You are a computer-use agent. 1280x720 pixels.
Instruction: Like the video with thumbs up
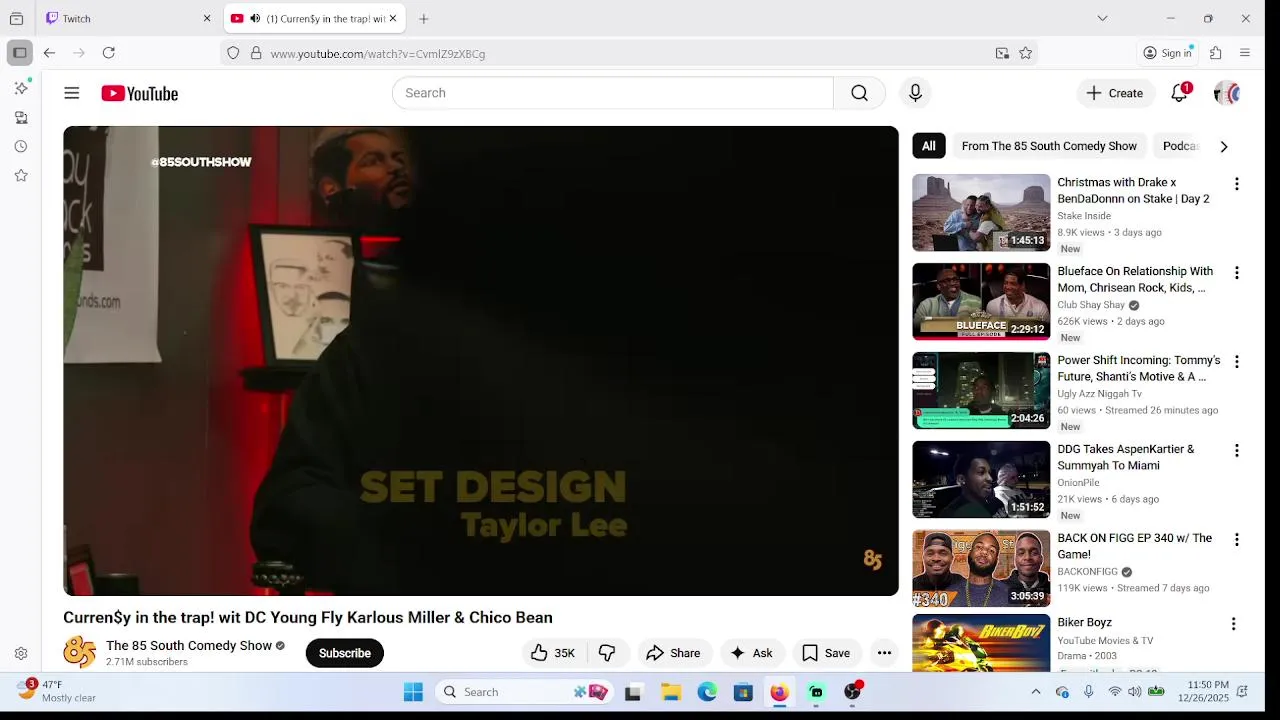[553, 653]
